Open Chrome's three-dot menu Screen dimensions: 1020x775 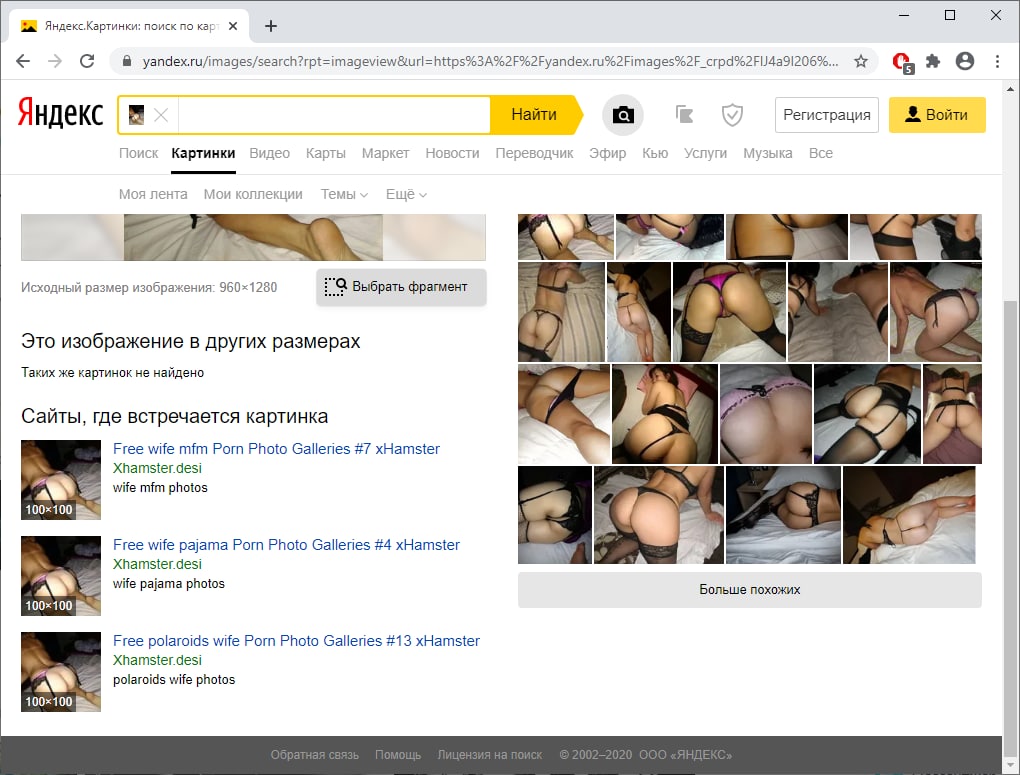997,61
